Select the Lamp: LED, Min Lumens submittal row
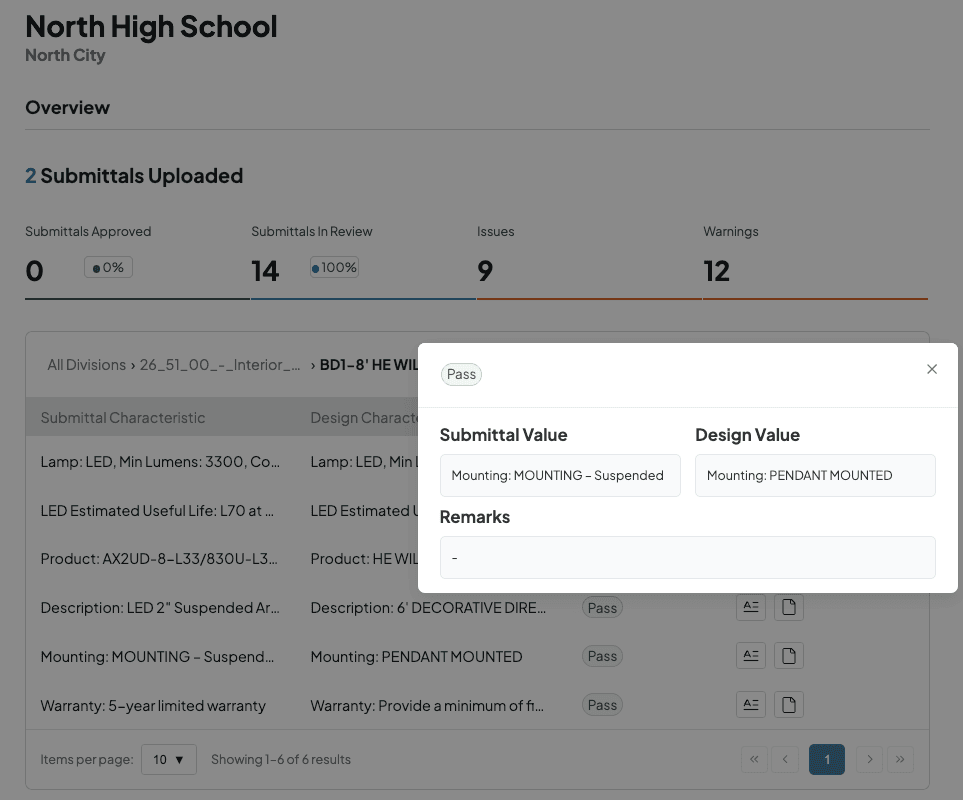The height and width of the screenshot is (800, 963). point(160,462)
